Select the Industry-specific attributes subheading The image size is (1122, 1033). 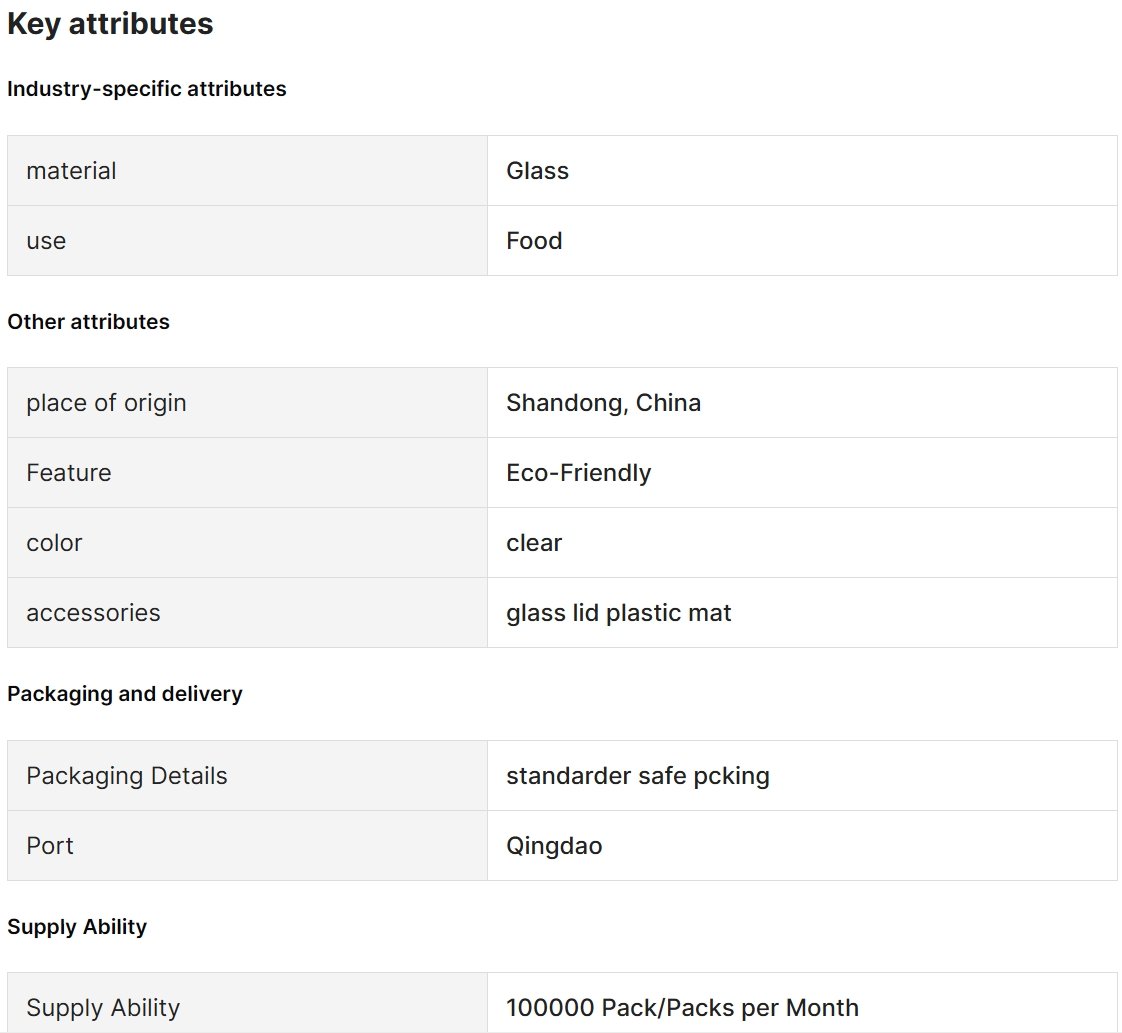tap(147, 89)
